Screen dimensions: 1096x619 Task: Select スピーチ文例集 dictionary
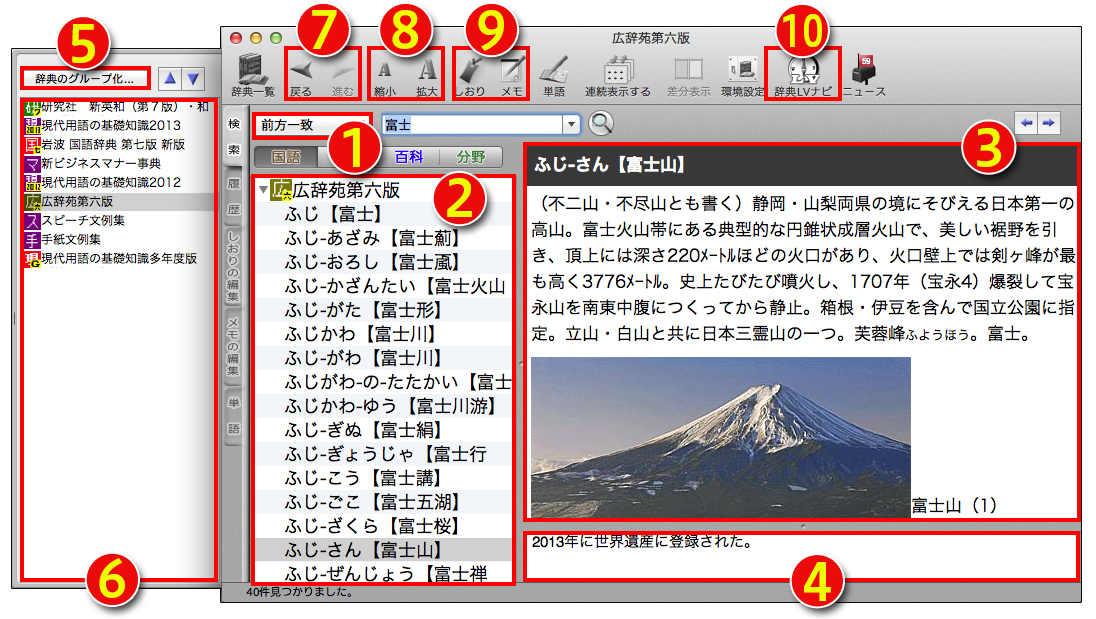119,220
